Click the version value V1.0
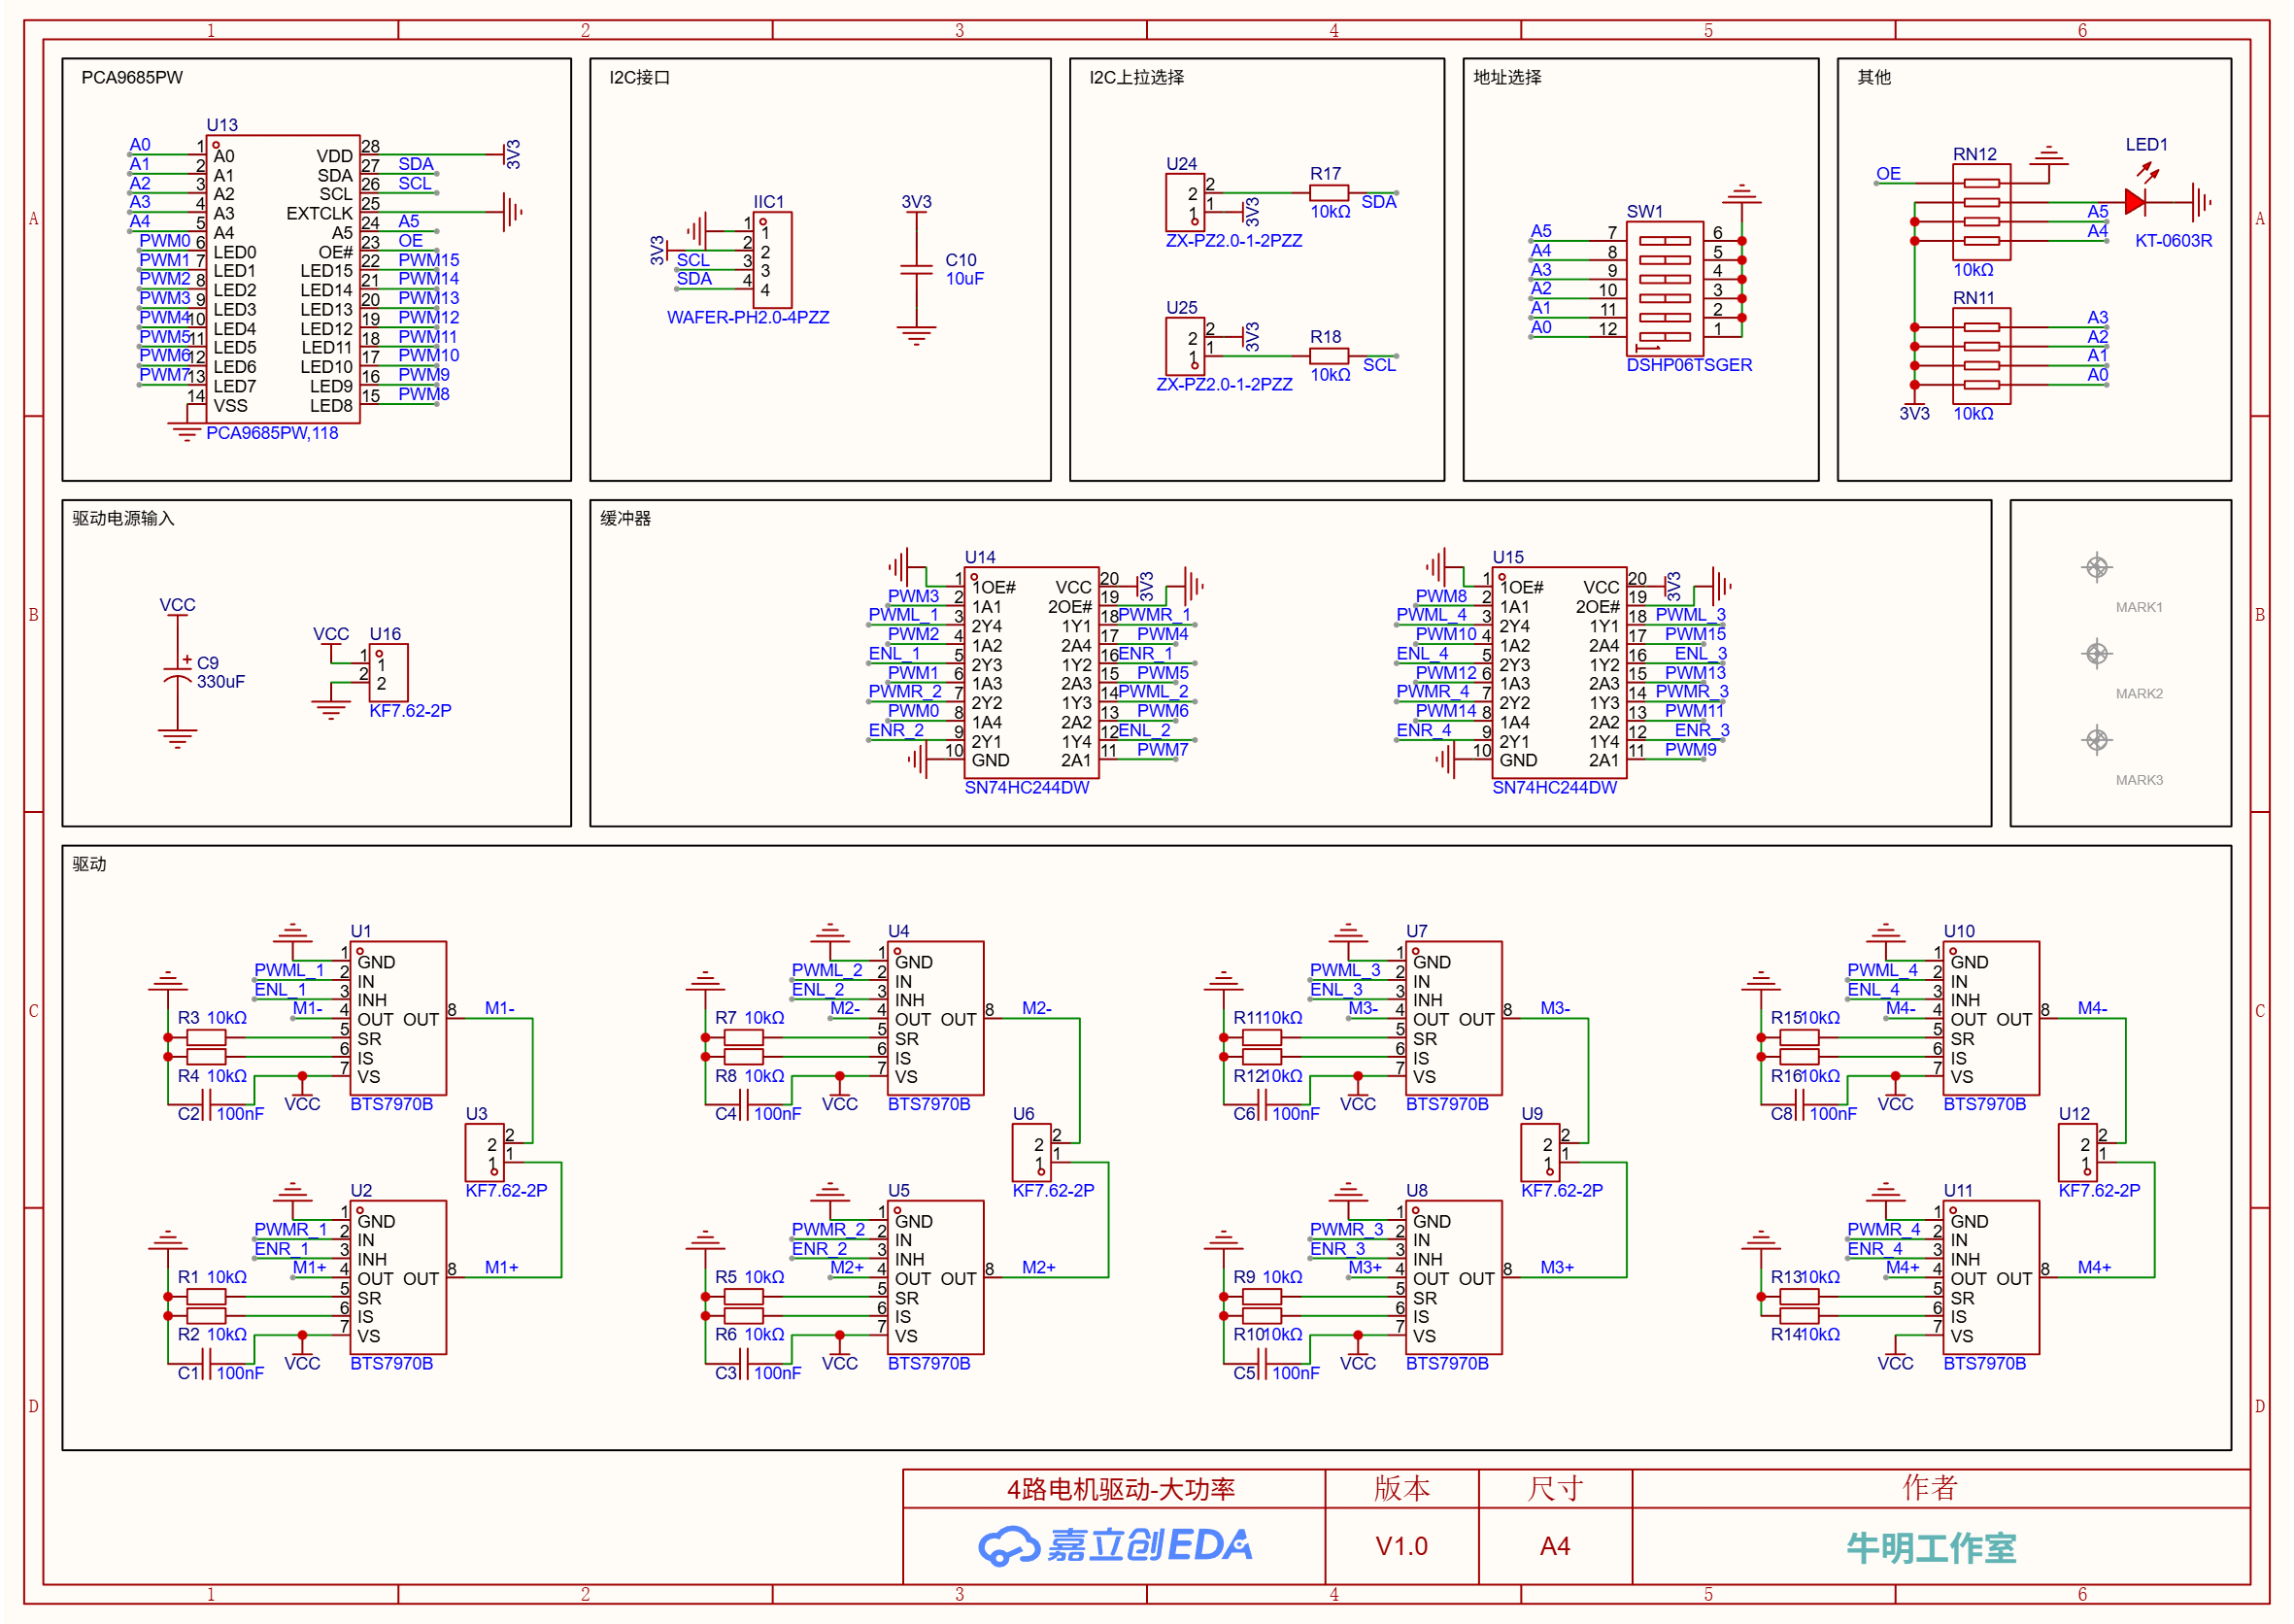This screenshot has height=1624, width=2294. point(1401,1546)
